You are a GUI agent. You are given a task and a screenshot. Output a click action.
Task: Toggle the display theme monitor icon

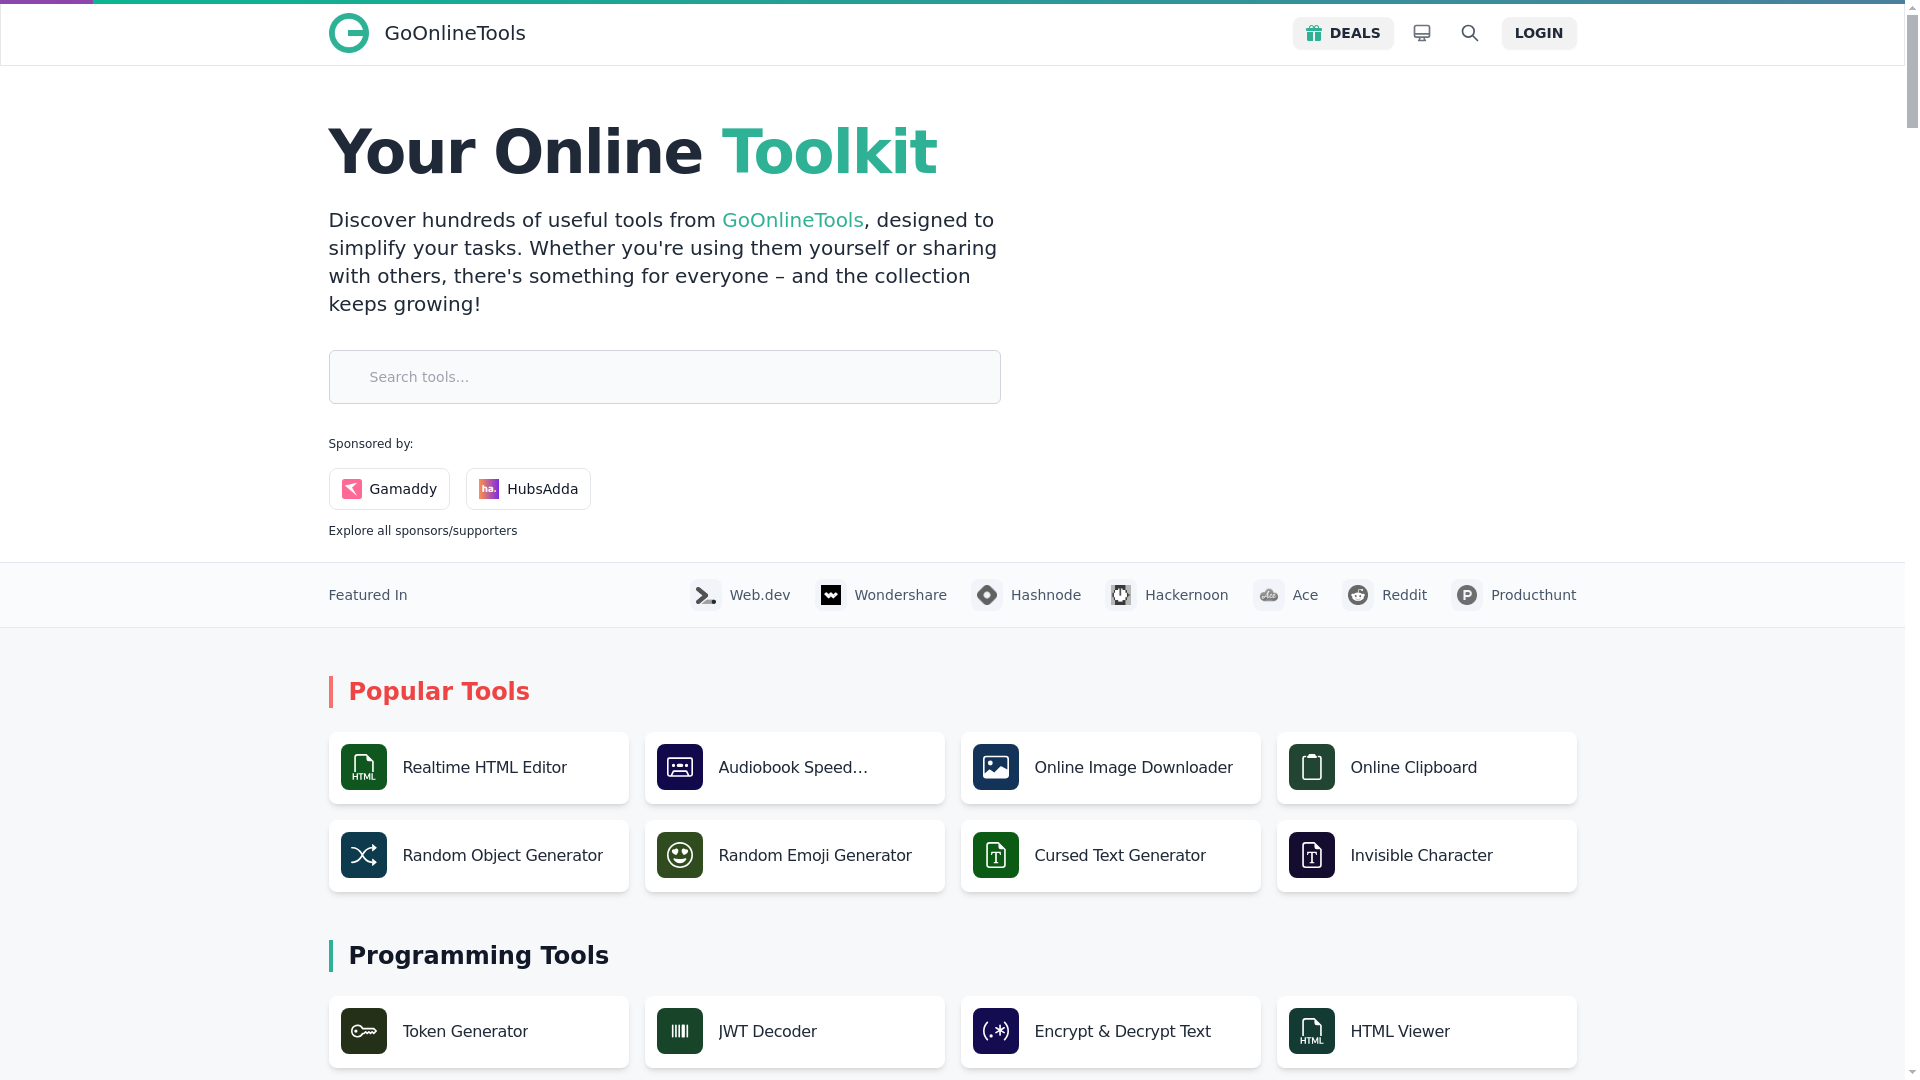click(x=1422, y=33)
